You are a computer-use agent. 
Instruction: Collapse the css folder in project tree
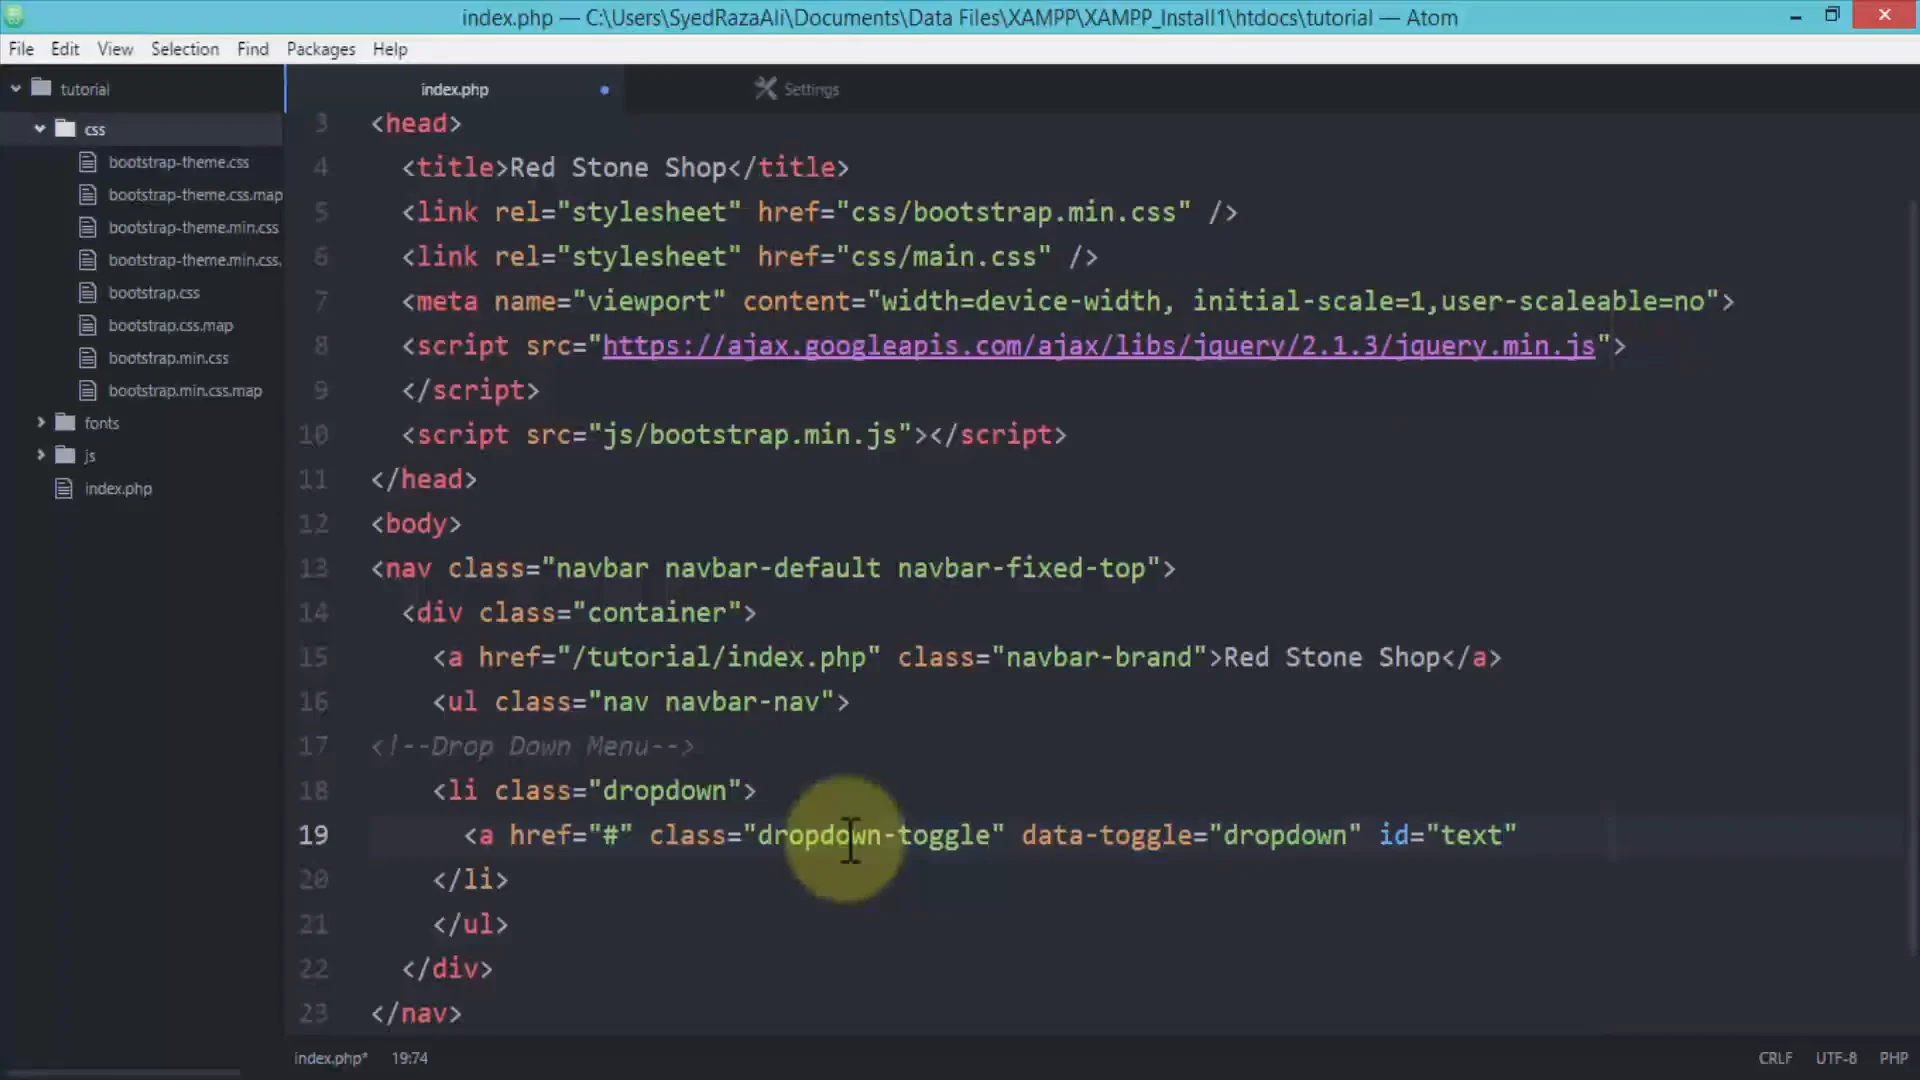point(39,128)
